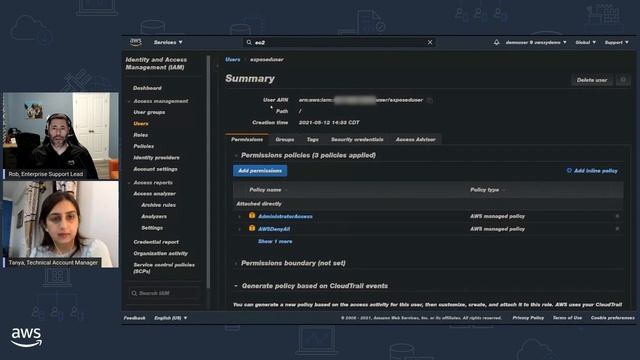Viewport: 640px width, 360px height.
Task: Click the top search field containing ec2
Action: [x=339, y=42]
